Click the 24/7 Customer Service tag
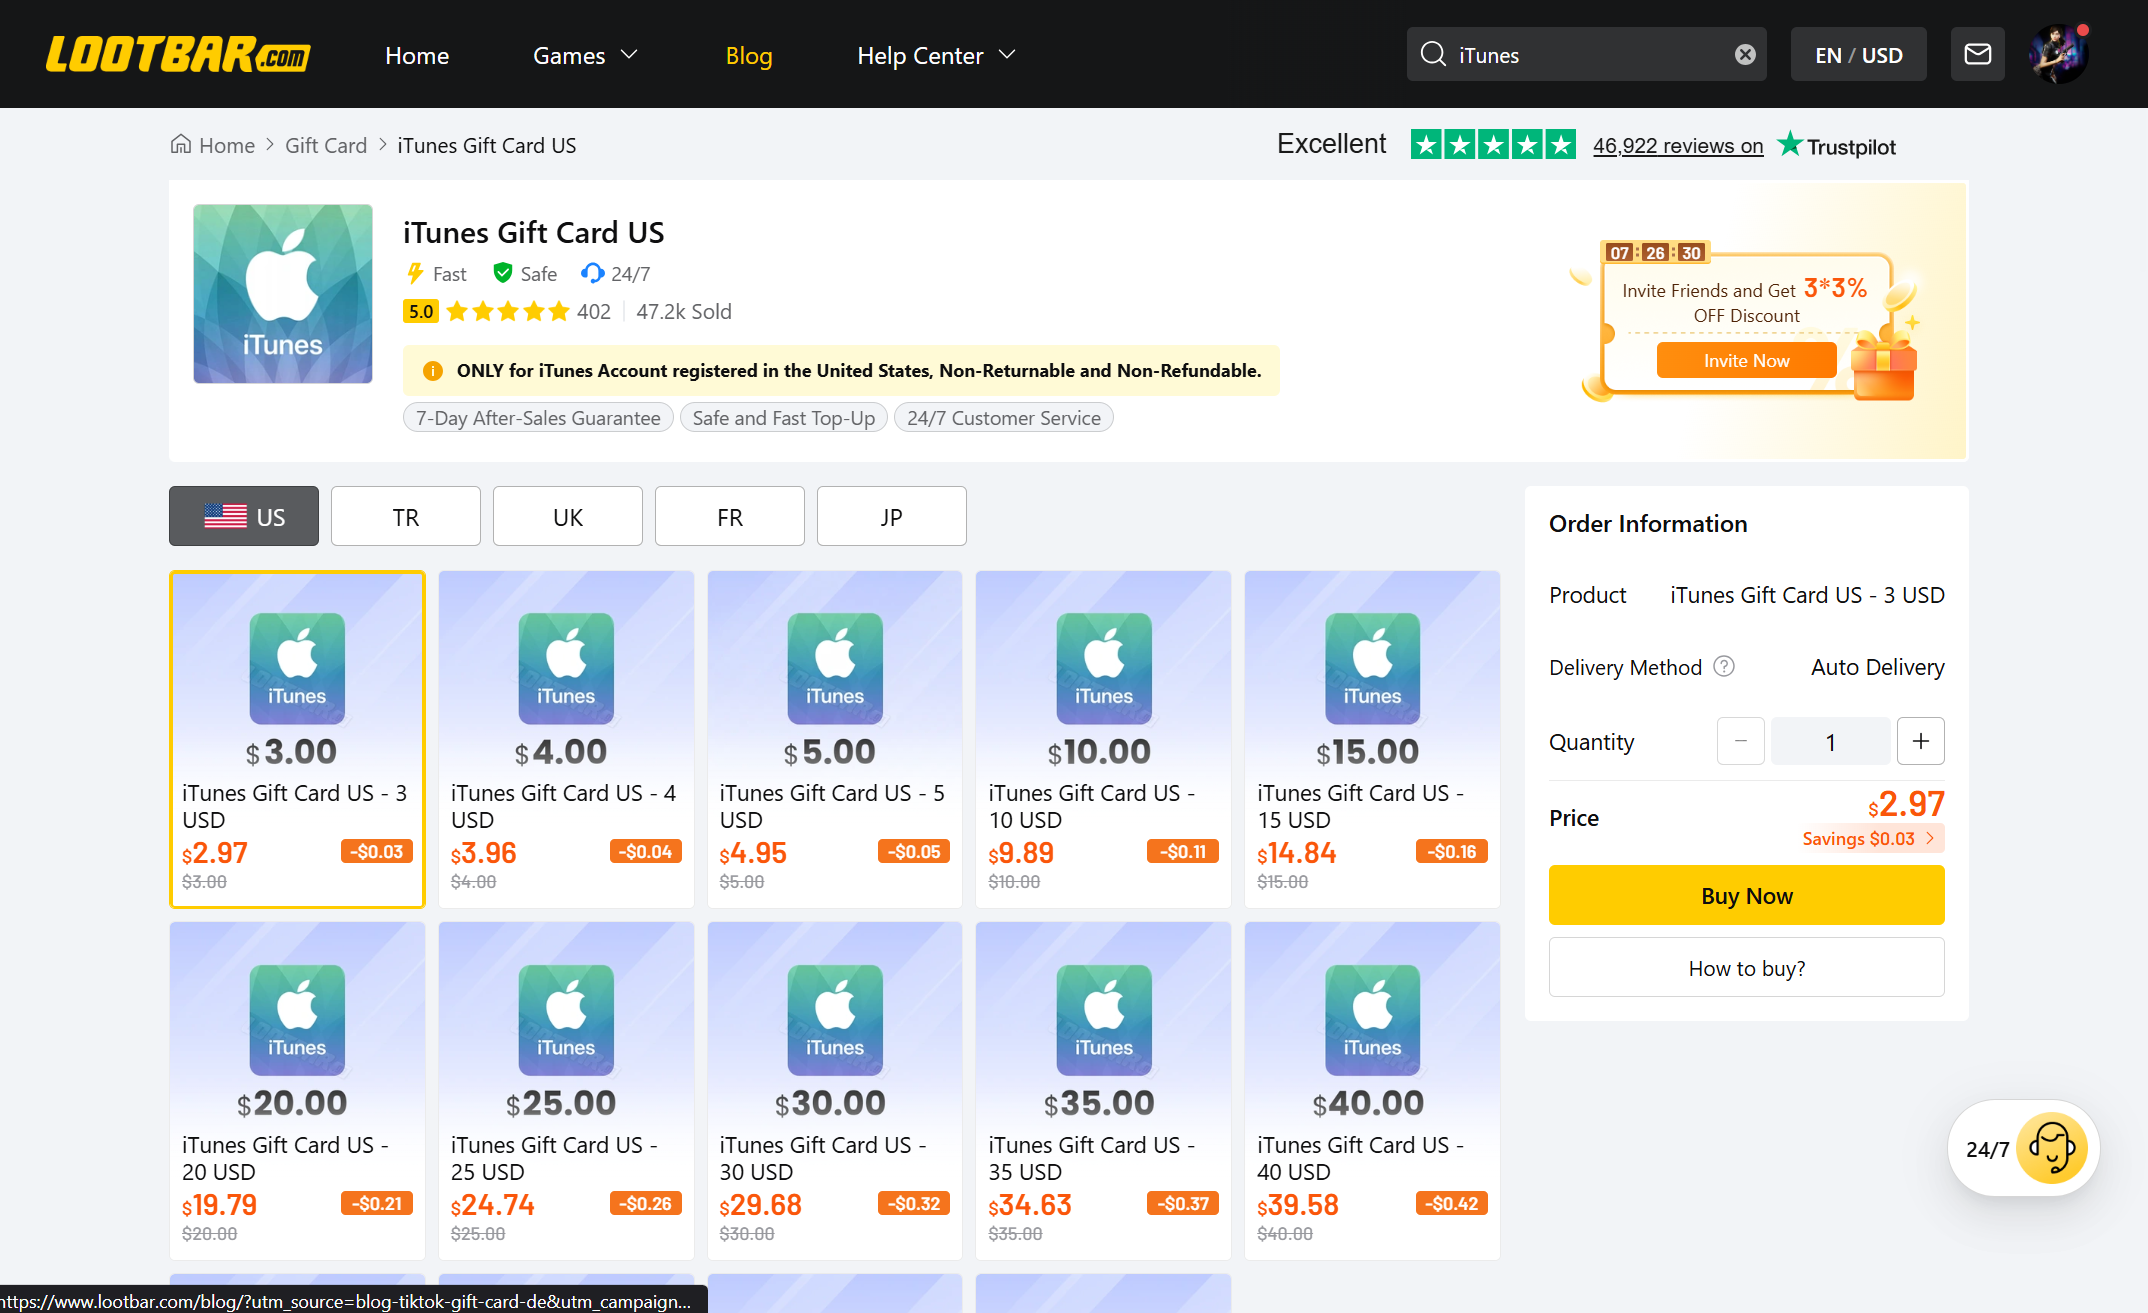Viewport: 2148px width, 1313px height. pos(1004,418)
